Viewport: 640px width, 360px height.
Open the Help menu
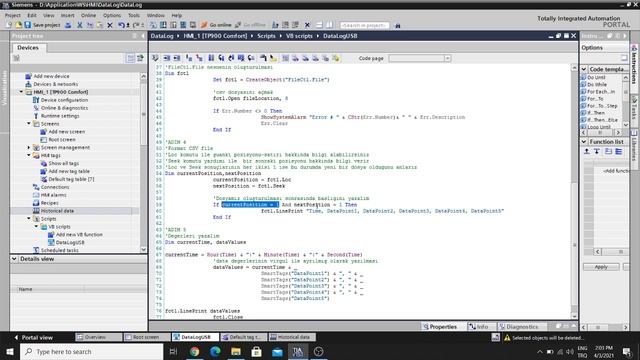(x=176, y=15)
